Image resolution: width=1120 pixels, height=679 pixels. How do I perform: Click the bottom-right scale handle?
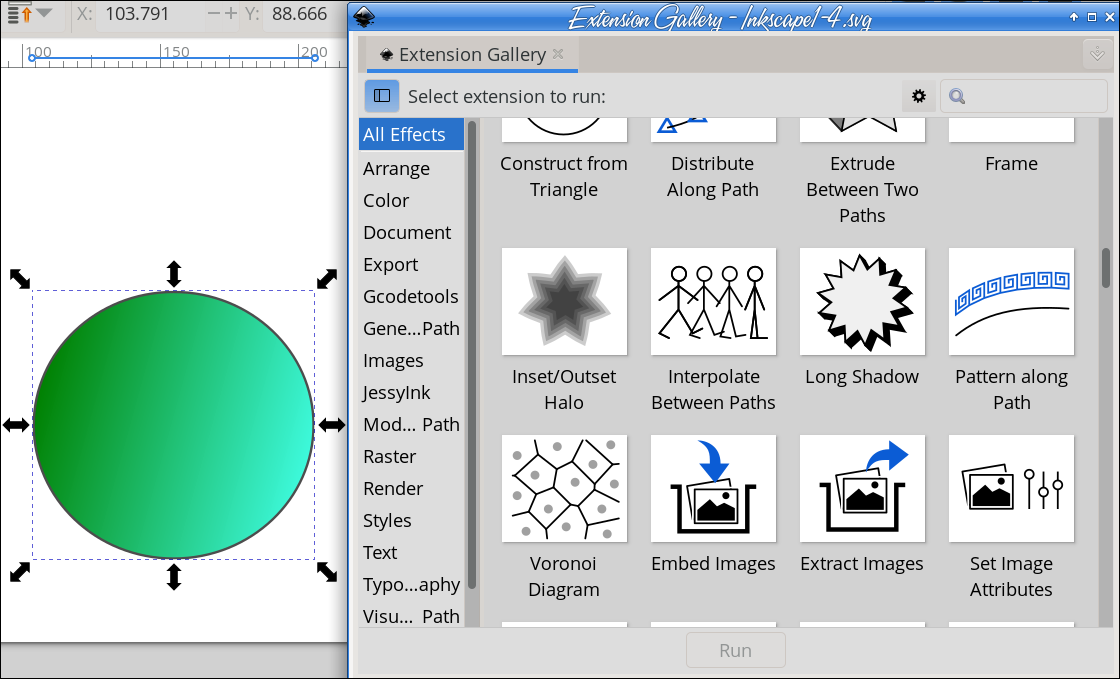point(327,572)
